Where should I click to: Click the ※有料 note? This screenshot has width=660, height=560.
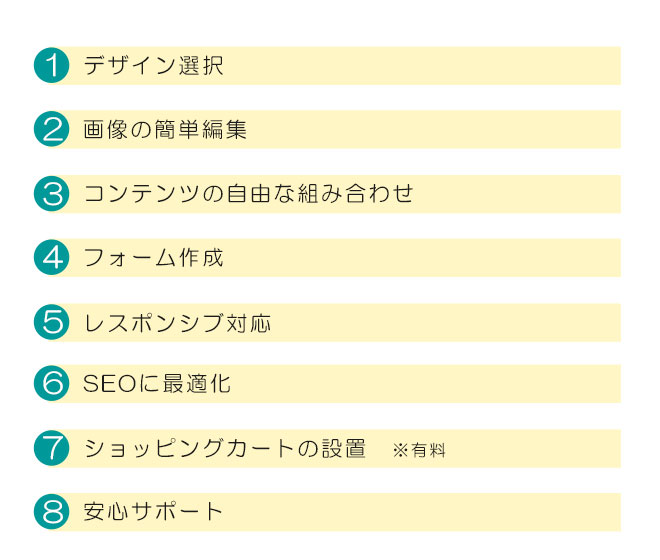coord(419,450)
